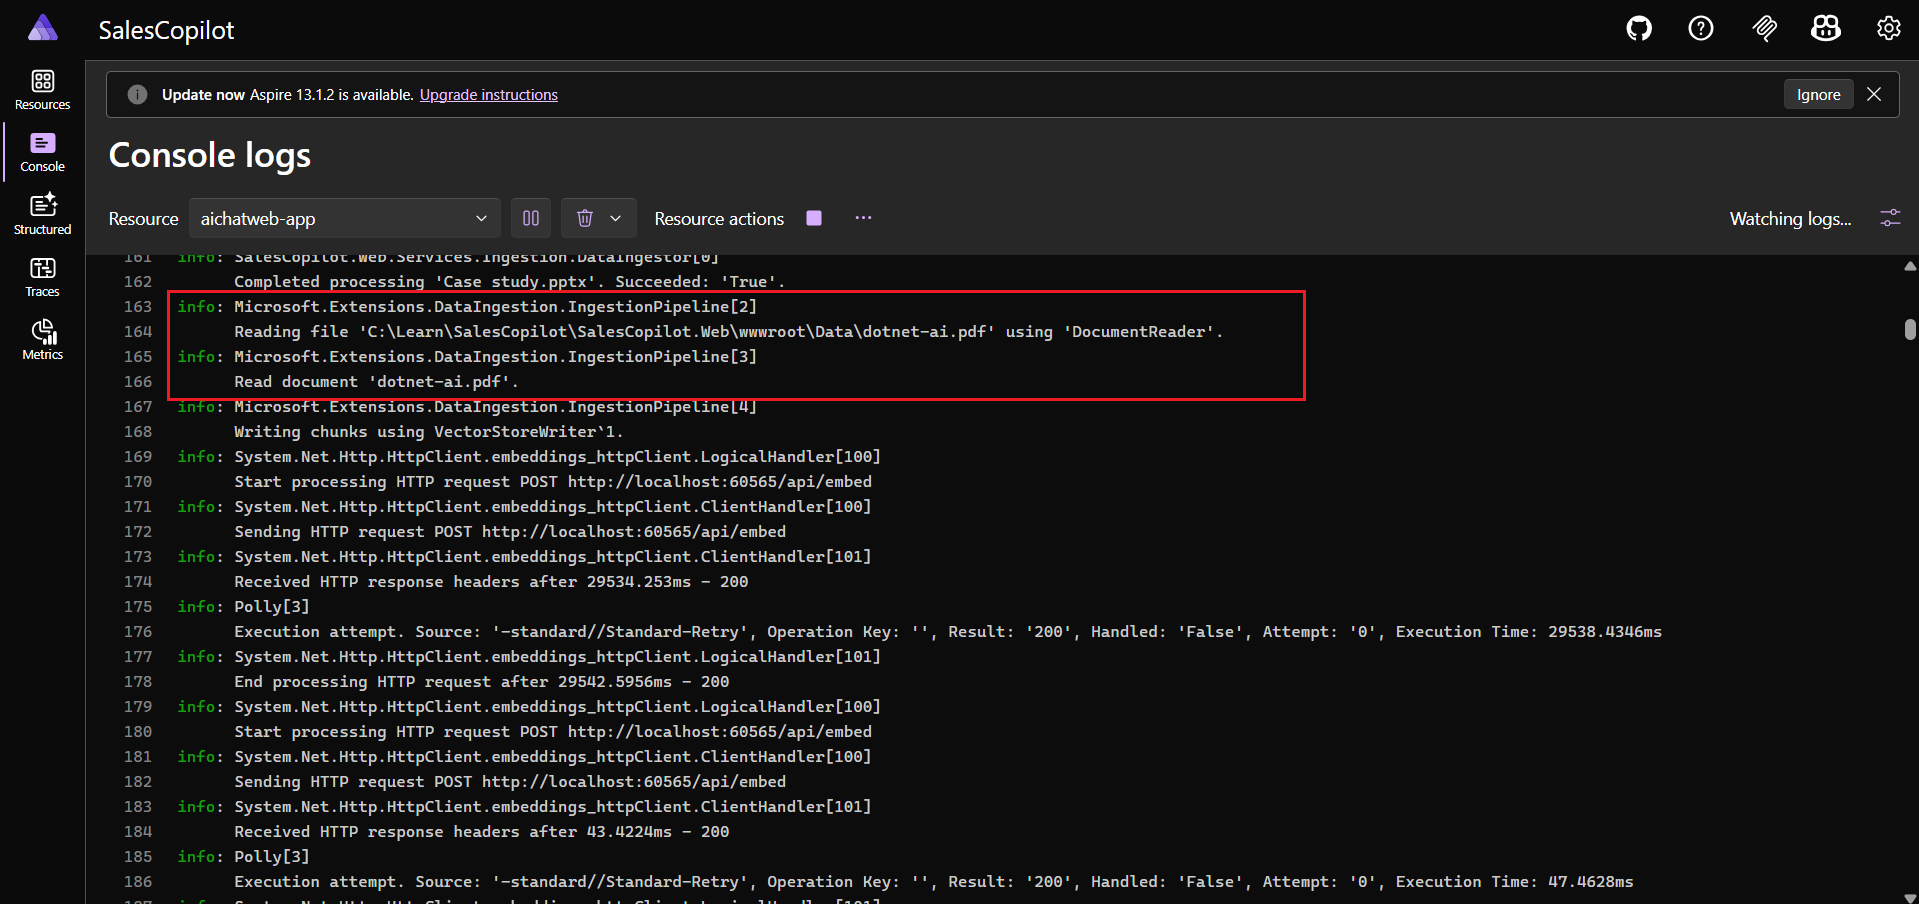Open help via the question mark icon
The height and width of the screenshot is (904, 1919).
(1701, 28)
